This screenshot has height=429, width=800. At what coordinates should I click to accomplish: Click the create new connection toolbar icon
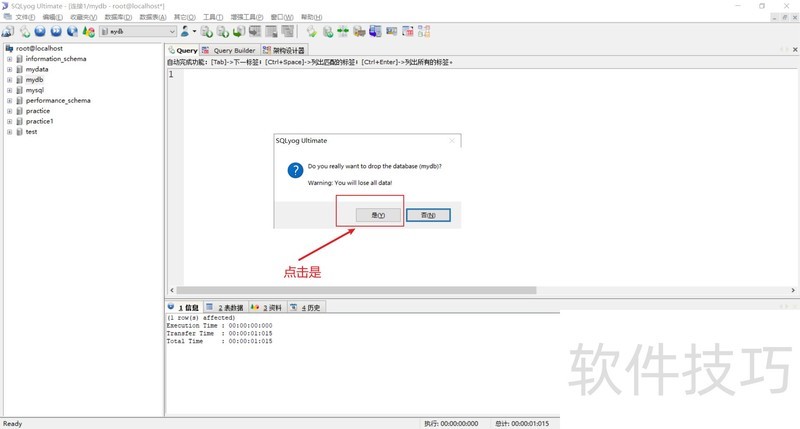tap(8, 32)
